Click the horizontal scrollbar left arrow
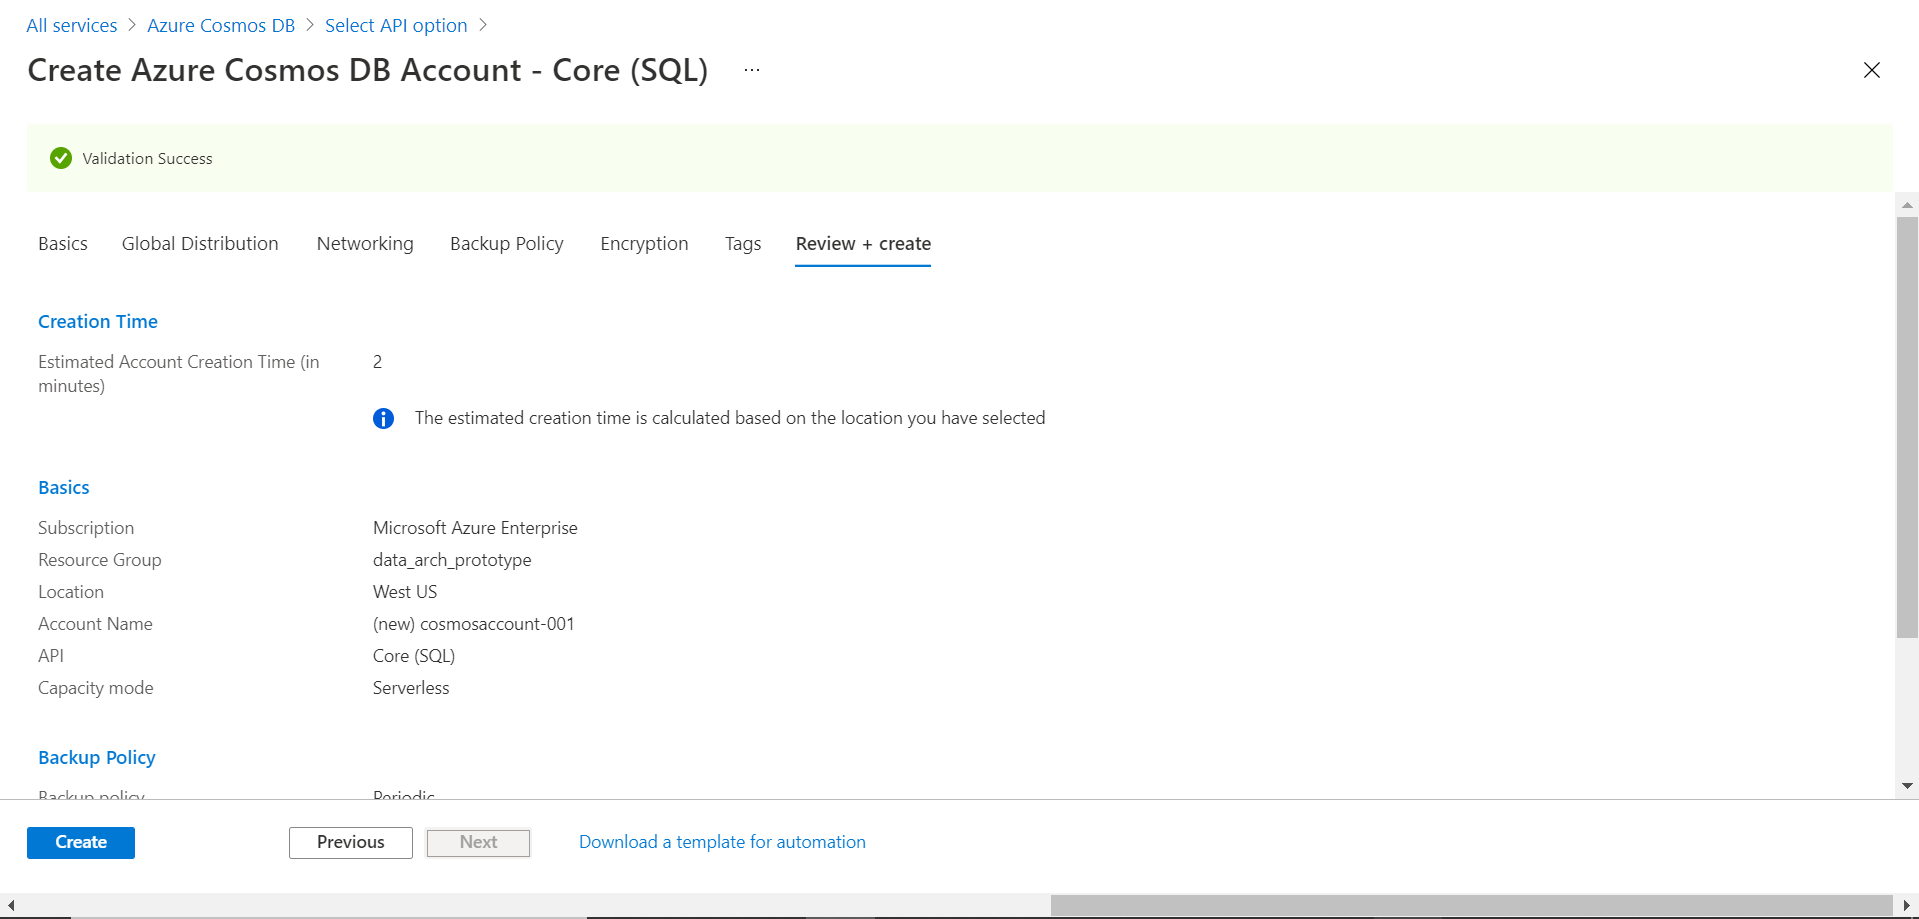This screenshot has width=1919, height=919. point(11,906)
